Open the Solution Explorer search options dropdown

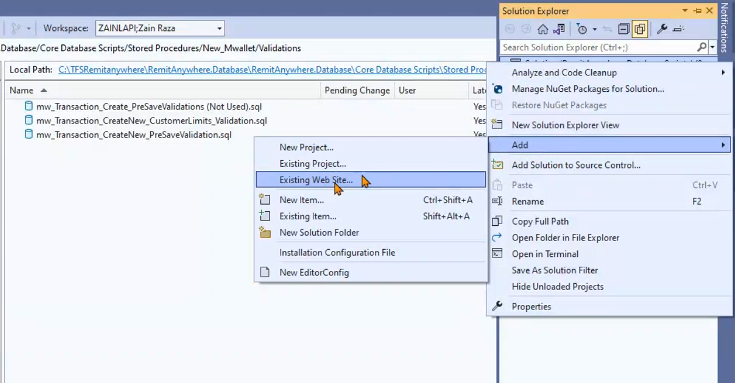712,47
